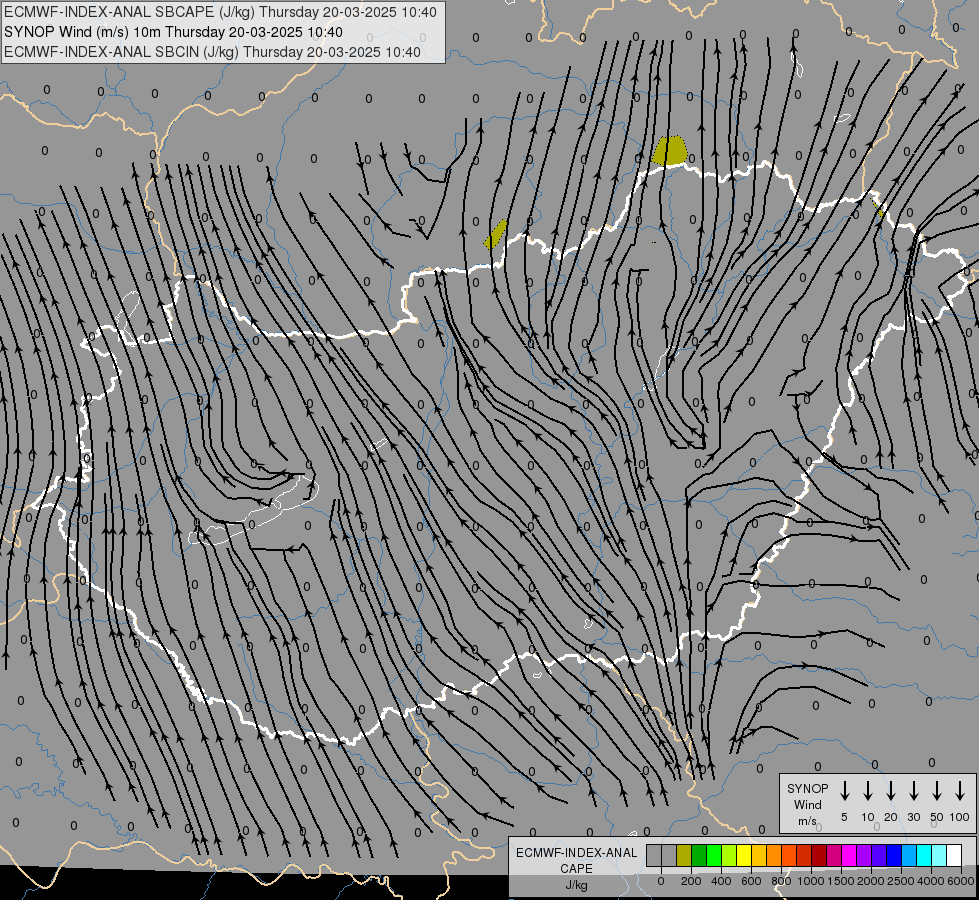Image resolution: width=979 pixels, height=900 pixels.
Task: Click the 30 m/s wind arrow in legend
Action: [x=913, y=791]
